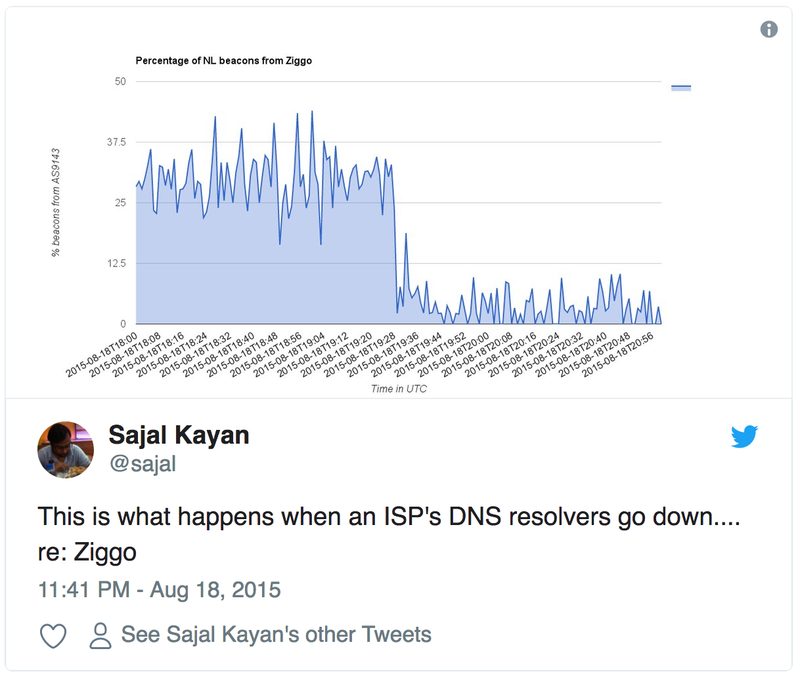This screenshot has width=800, height=676.
Task: Click the info icon above the chart
Action: 769,29
